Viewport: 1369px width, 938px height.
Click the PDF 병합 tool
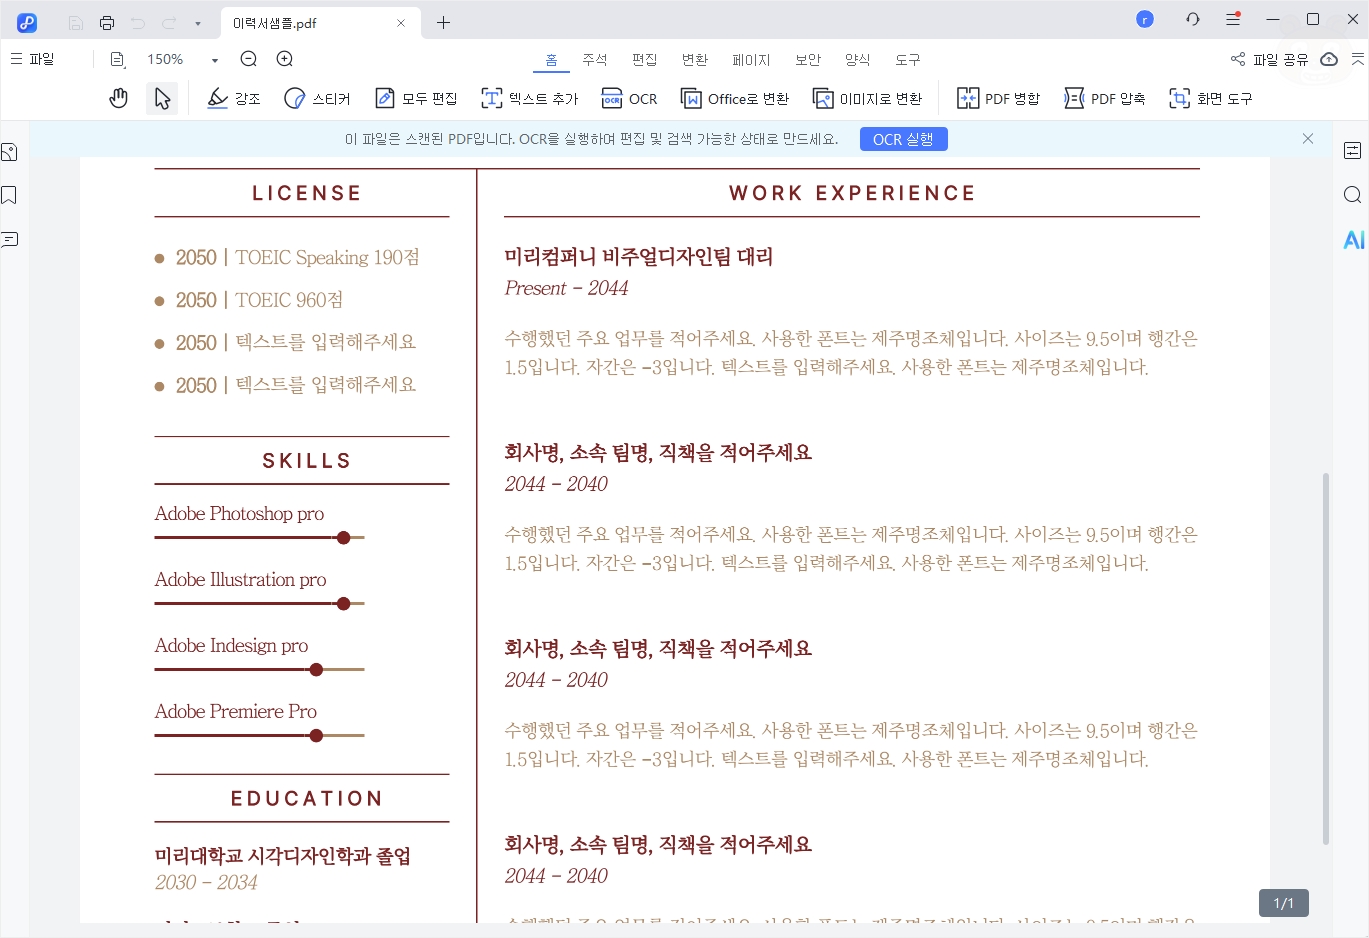[998, 98]
